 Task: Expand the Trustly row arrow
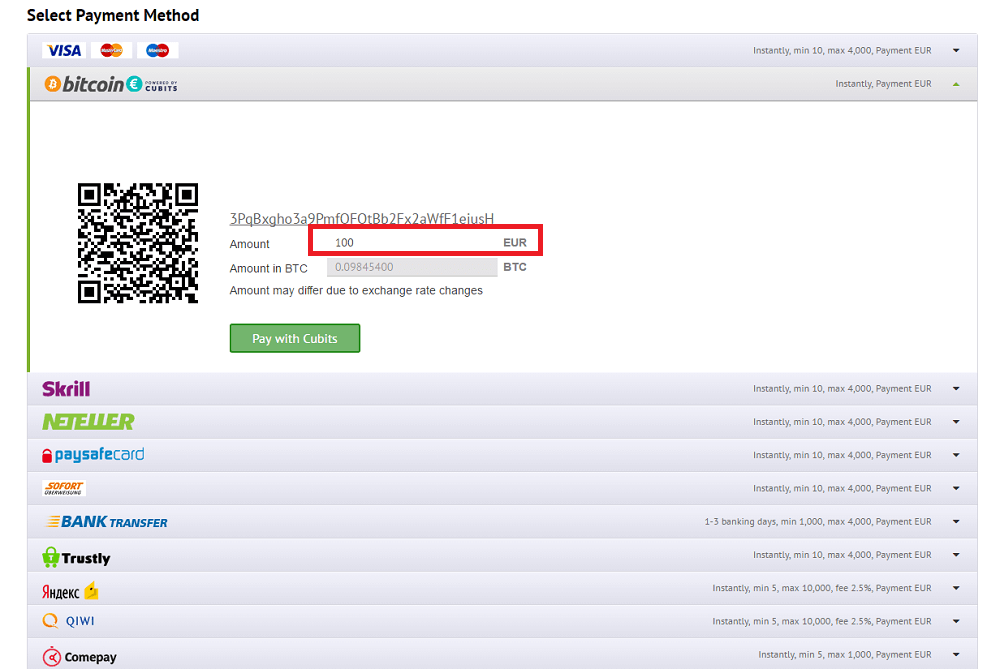tap(956, 555)
